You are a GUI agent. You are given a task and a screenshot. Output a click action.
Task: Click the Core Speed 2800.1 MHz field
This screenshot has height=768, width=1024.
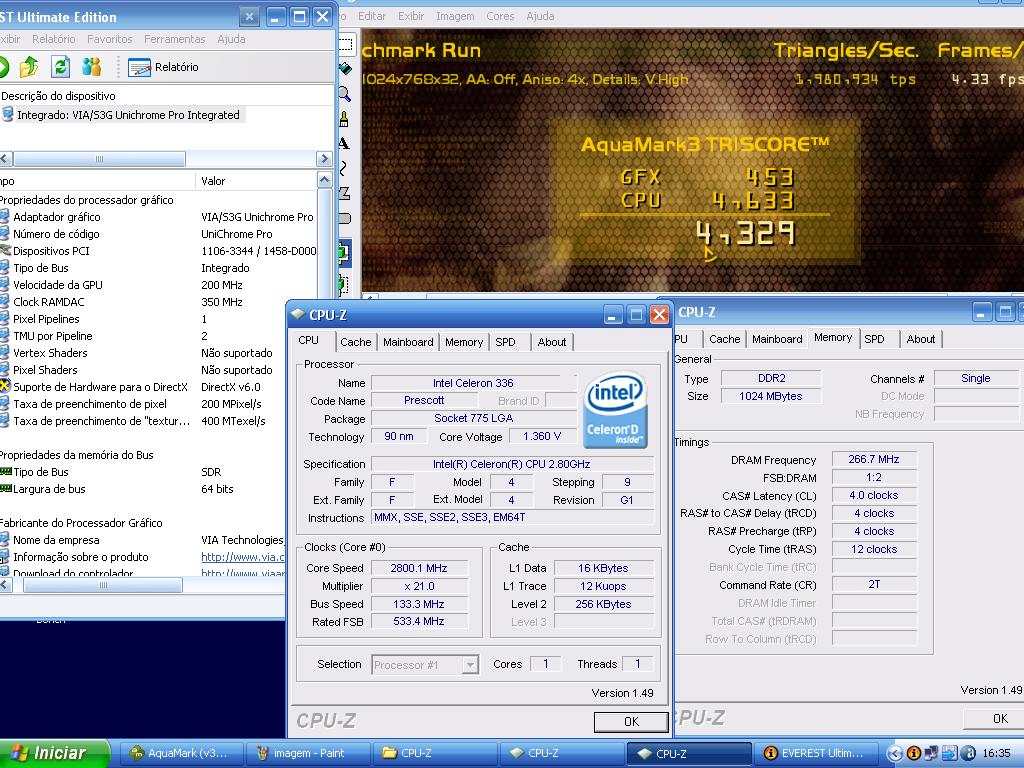point(419,568)
